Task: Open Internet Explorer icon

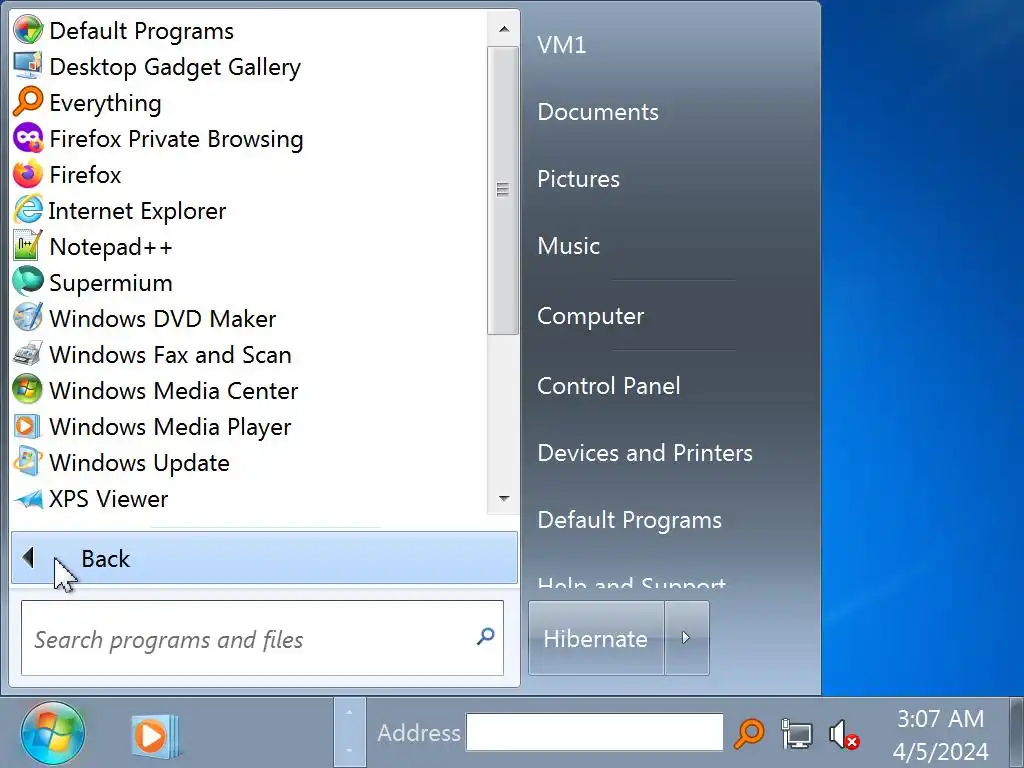Action: (28, 210)
